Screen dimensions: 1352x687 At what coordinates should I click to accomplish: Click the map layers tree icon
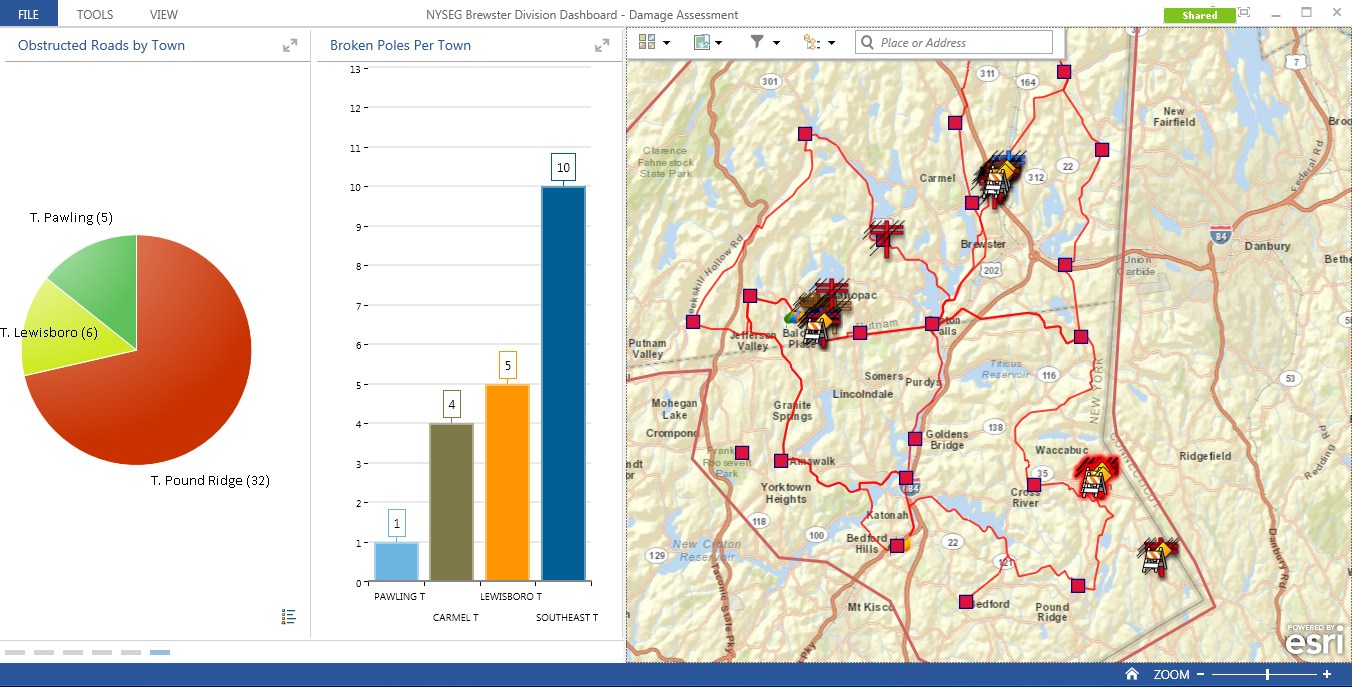pos(811,42)
